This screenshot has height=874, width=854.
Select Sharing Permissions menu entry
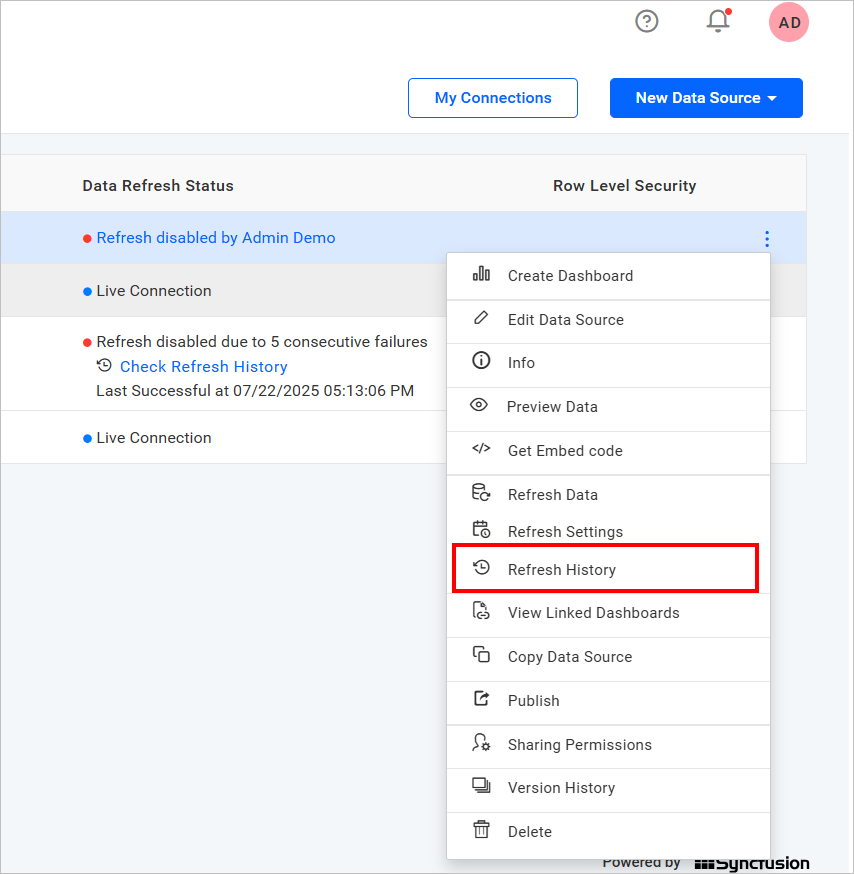tap(579, 745)
